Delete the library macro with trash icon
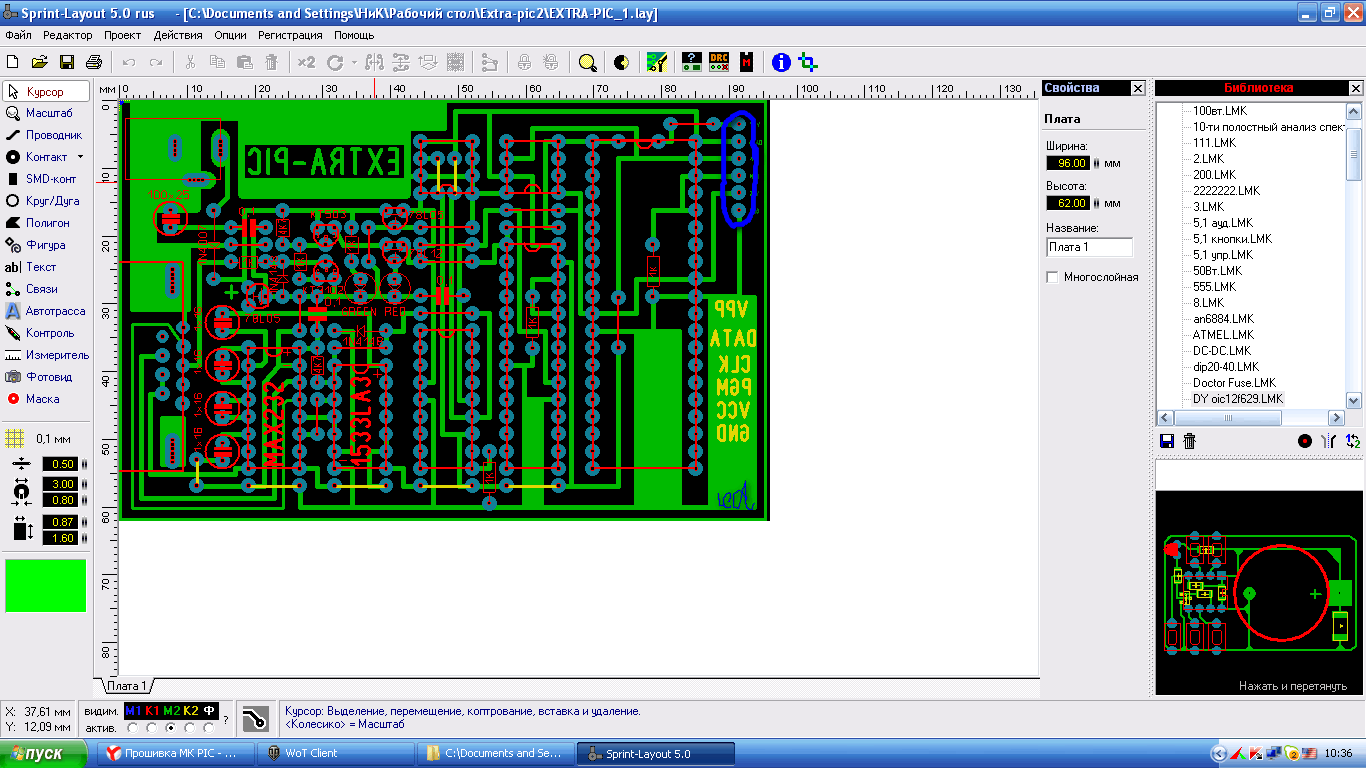Viewport: 1366px width, 768px height. click(x=1190, y=441)
